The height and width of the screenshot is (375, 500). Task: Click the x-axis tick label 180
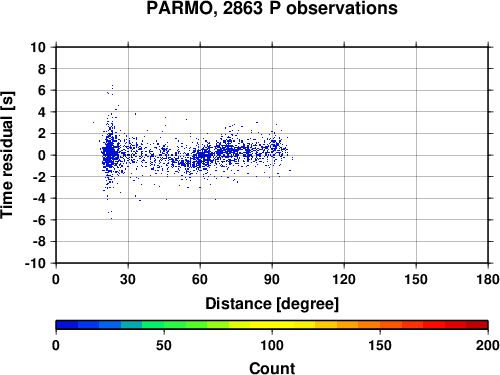click(488, 279)
